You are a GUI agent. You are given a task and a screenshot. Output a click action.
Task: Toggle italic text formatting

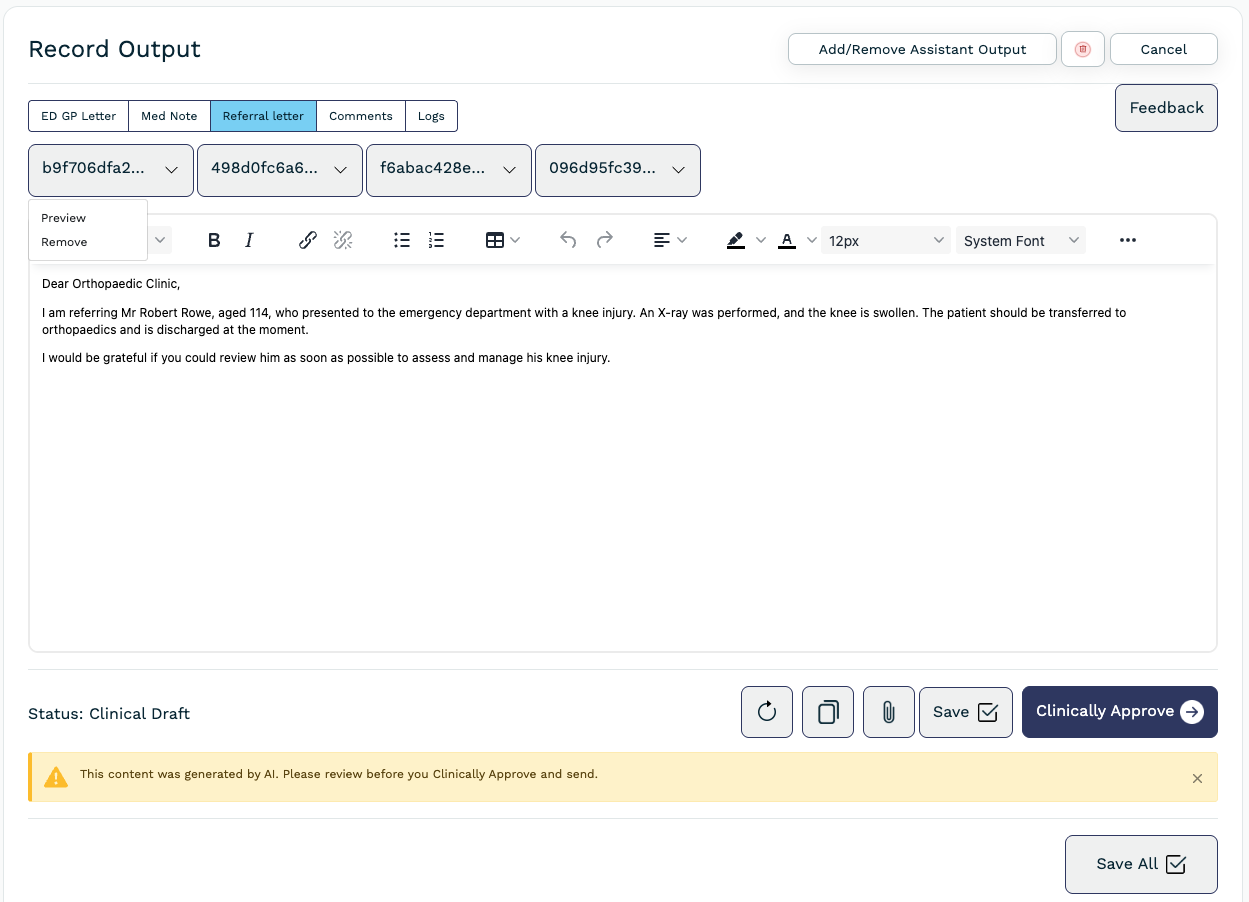(249, 240)
